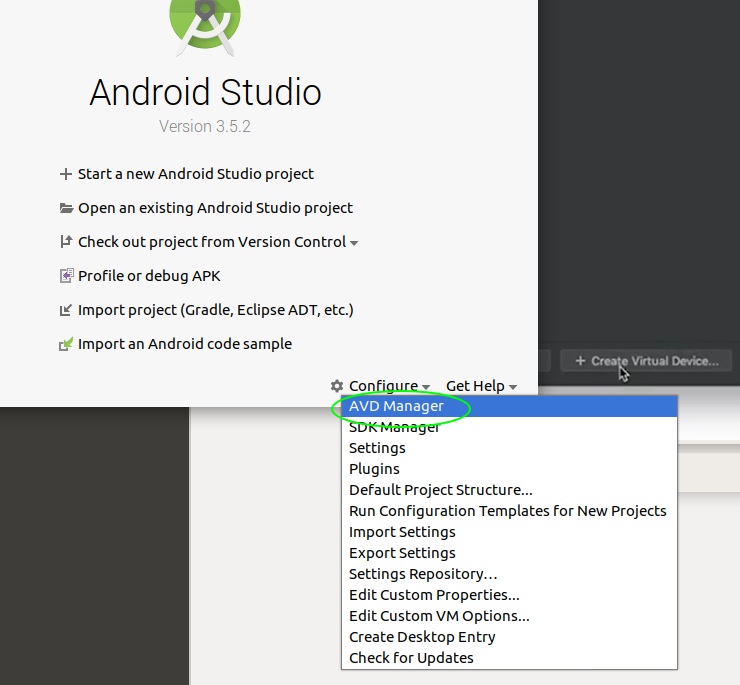Choose Plugins in the Configure menu
The image size is (740, 685).
(x=374, y=469)
